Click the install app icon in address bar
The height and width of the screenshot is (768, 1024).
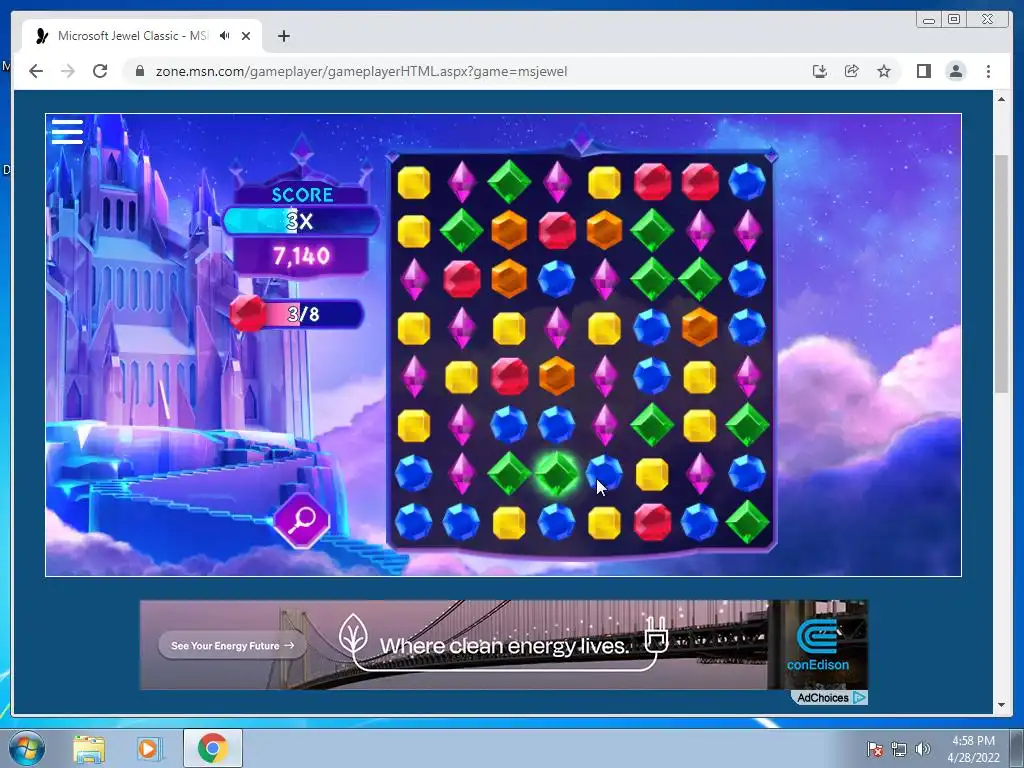pos(820,71)
